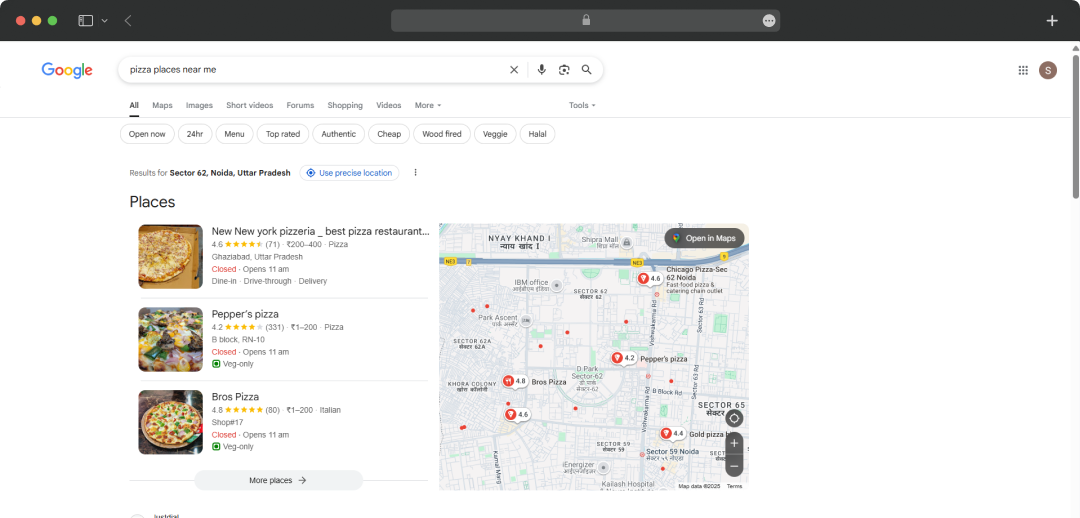Switch to the Shopping tab
The height and width of the screenshot is (518, 1080).
pyautogui.click(x=345, y=105)
